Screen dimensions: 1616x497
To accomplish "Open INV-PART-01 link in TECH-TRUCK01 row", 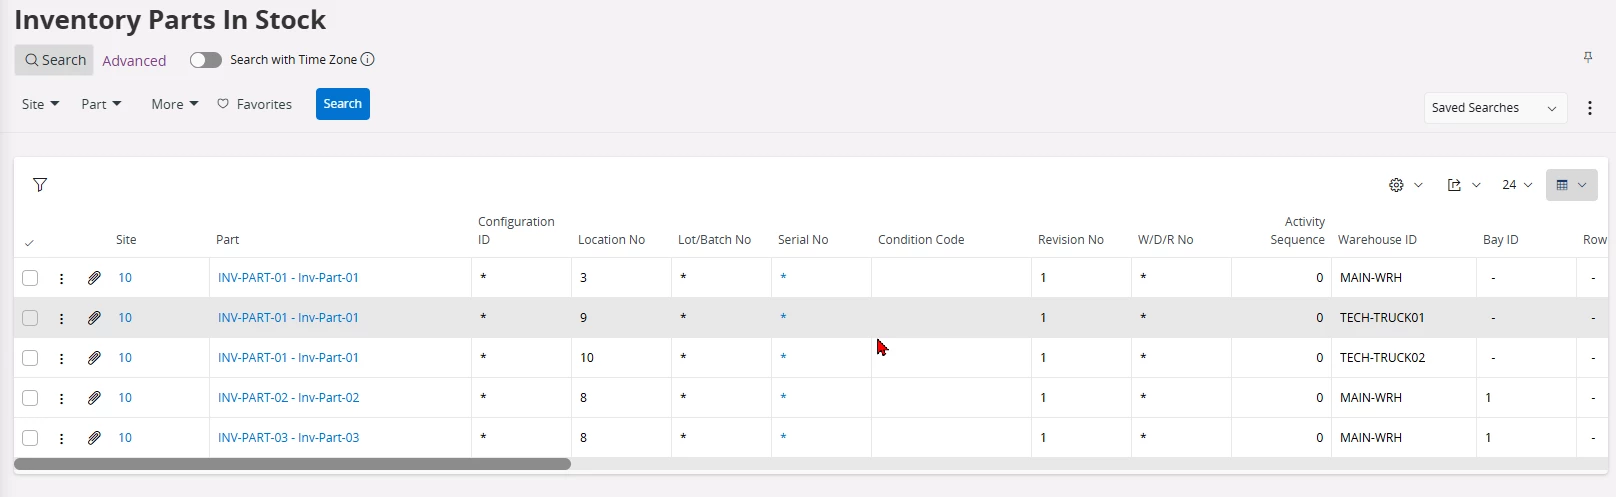I will 288,318.
